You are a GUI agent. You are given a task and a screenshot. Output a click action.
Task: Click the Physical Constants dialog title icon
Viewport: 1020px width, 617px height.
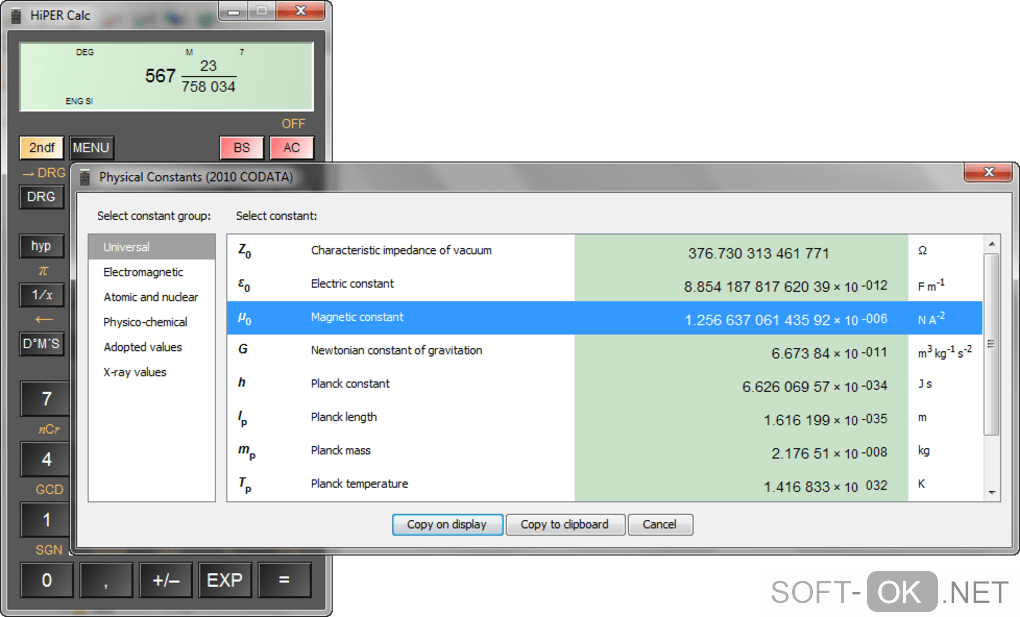85,177
